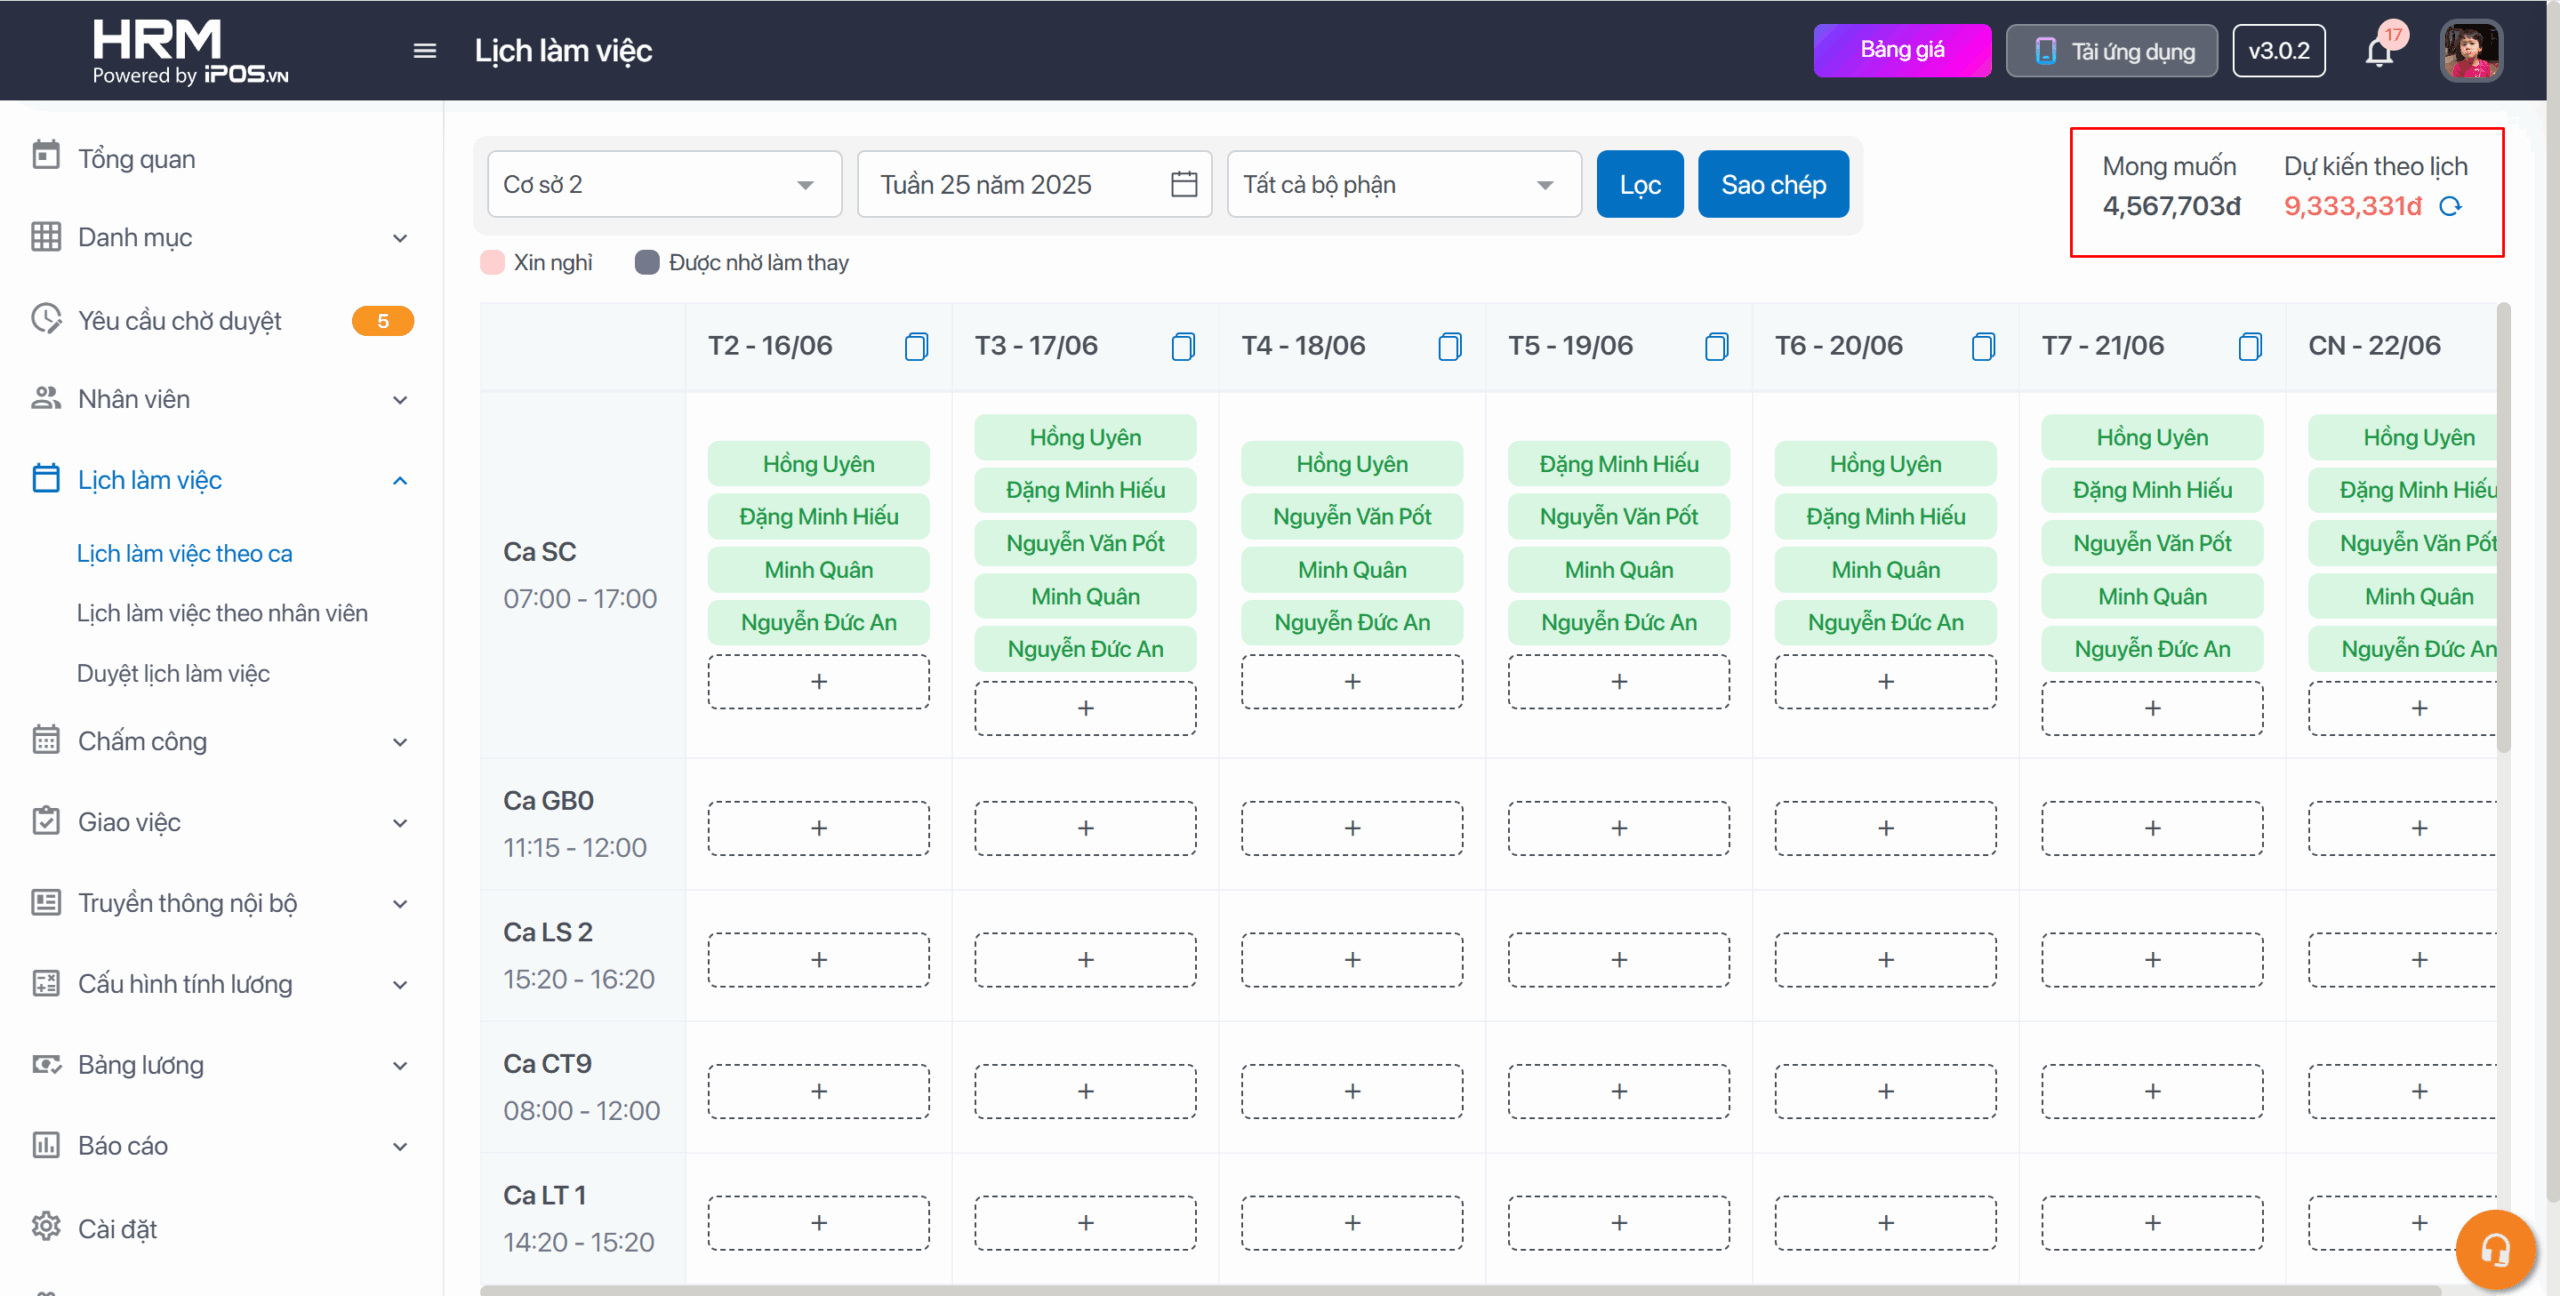Image resolution: width=2560 pixels, height=1296 pixels.
Task: Go to Duyệt lịch làm việc
Action: (x=173, y=674)
